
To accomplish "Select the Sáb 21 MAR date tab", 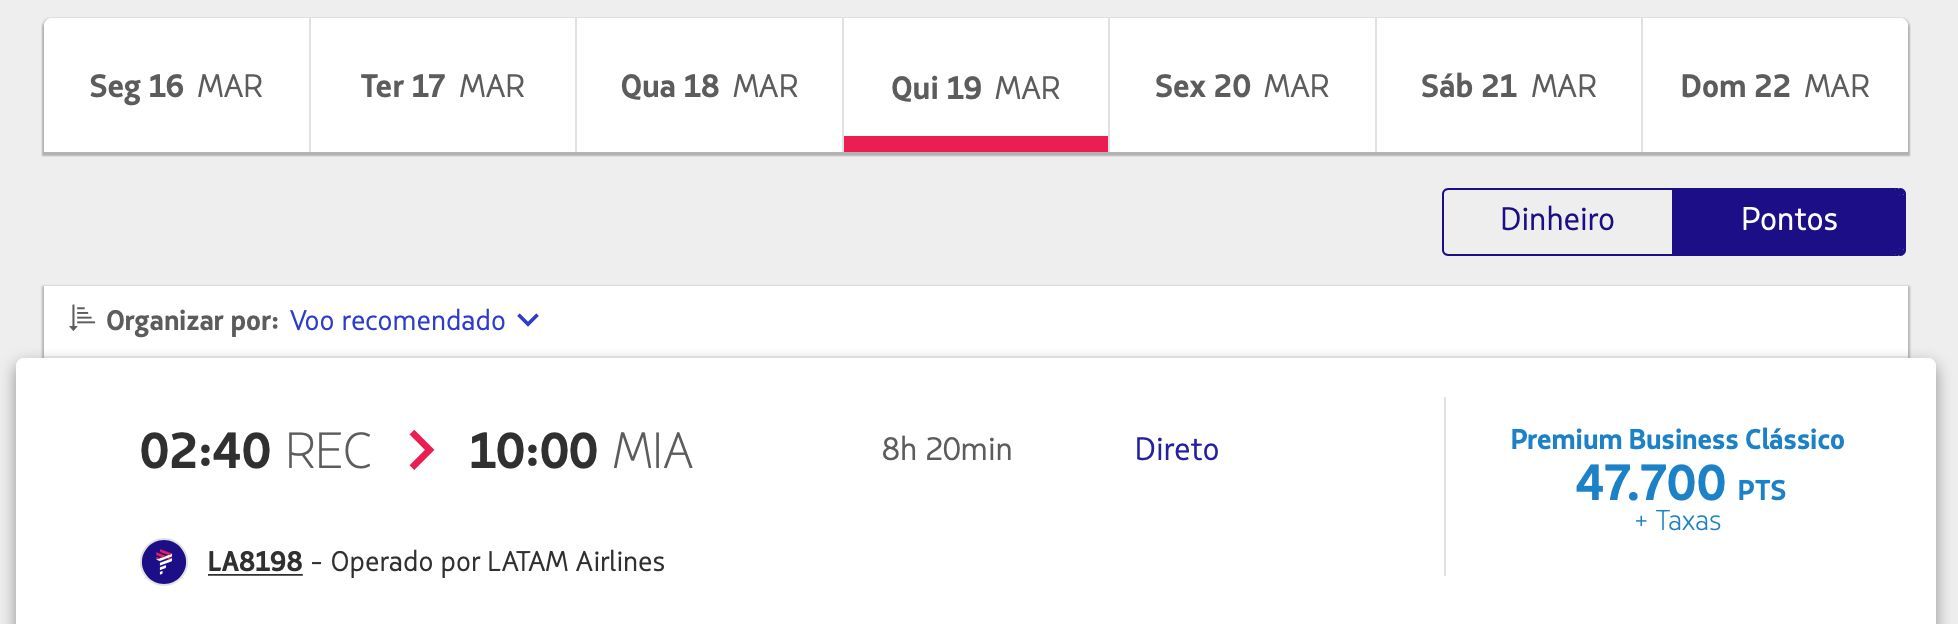I will [x=1509, y=86].
